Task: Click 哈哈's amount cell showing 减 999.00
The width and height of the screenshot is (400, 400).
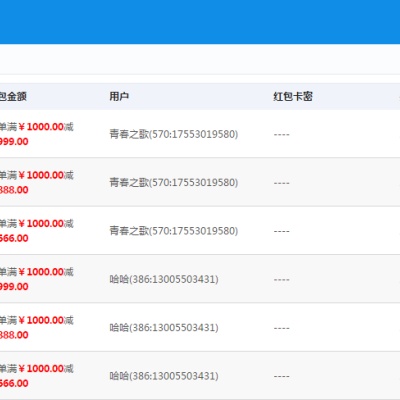Action: click(37, 279)
